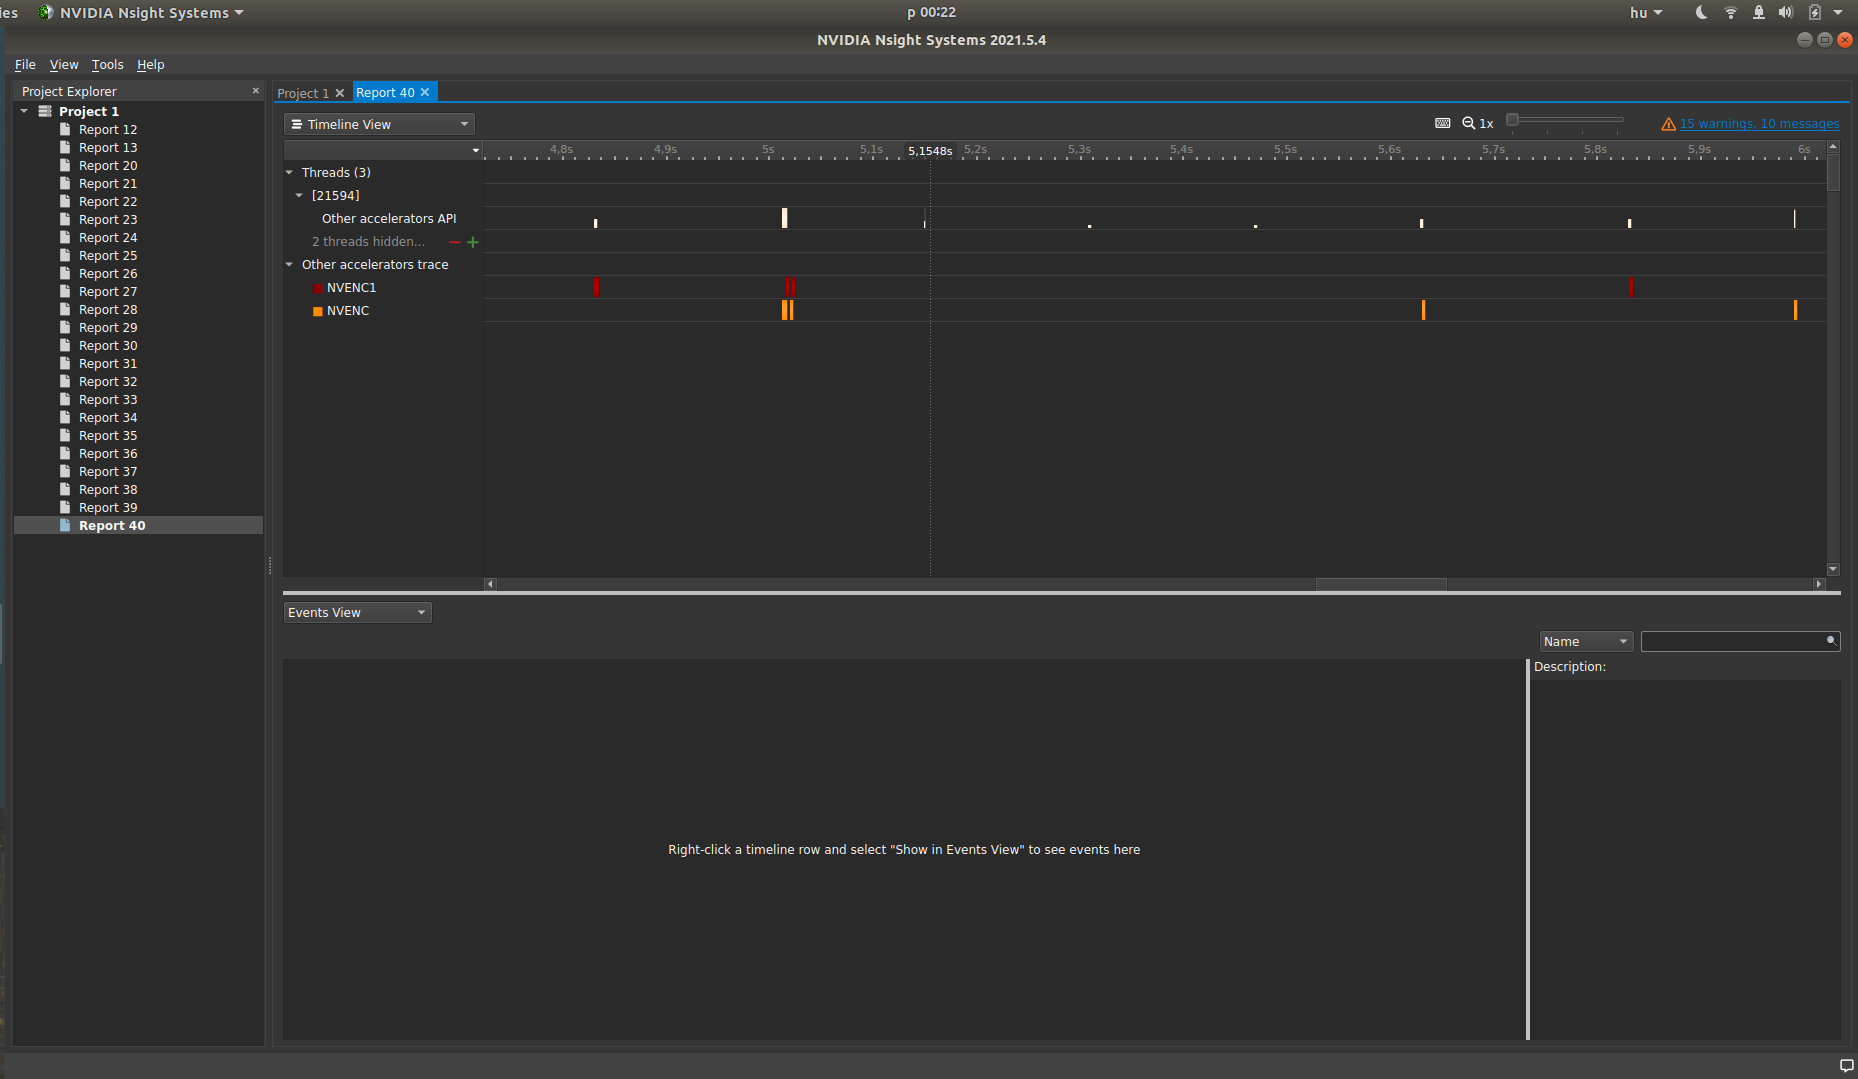This screenshot has height=1079, width=1858.
Task: Click the green plus to show hidden threads
Action: pyautogui.click(x=473, y=242)
